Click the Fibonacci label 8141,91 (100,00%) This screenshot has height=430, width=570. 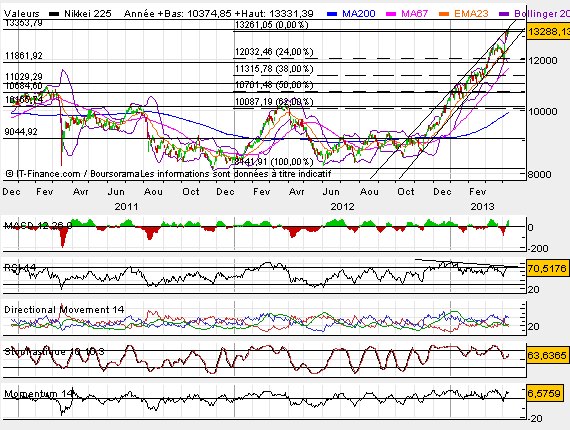(274, 161)
